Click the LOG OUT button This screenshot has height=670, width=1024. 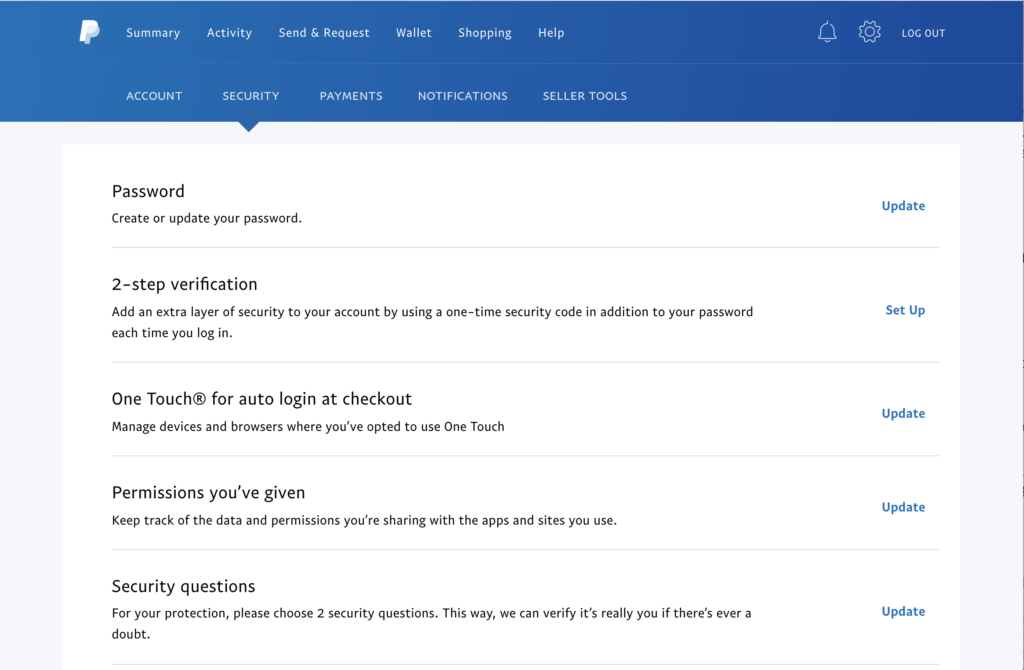click(923, 34)
